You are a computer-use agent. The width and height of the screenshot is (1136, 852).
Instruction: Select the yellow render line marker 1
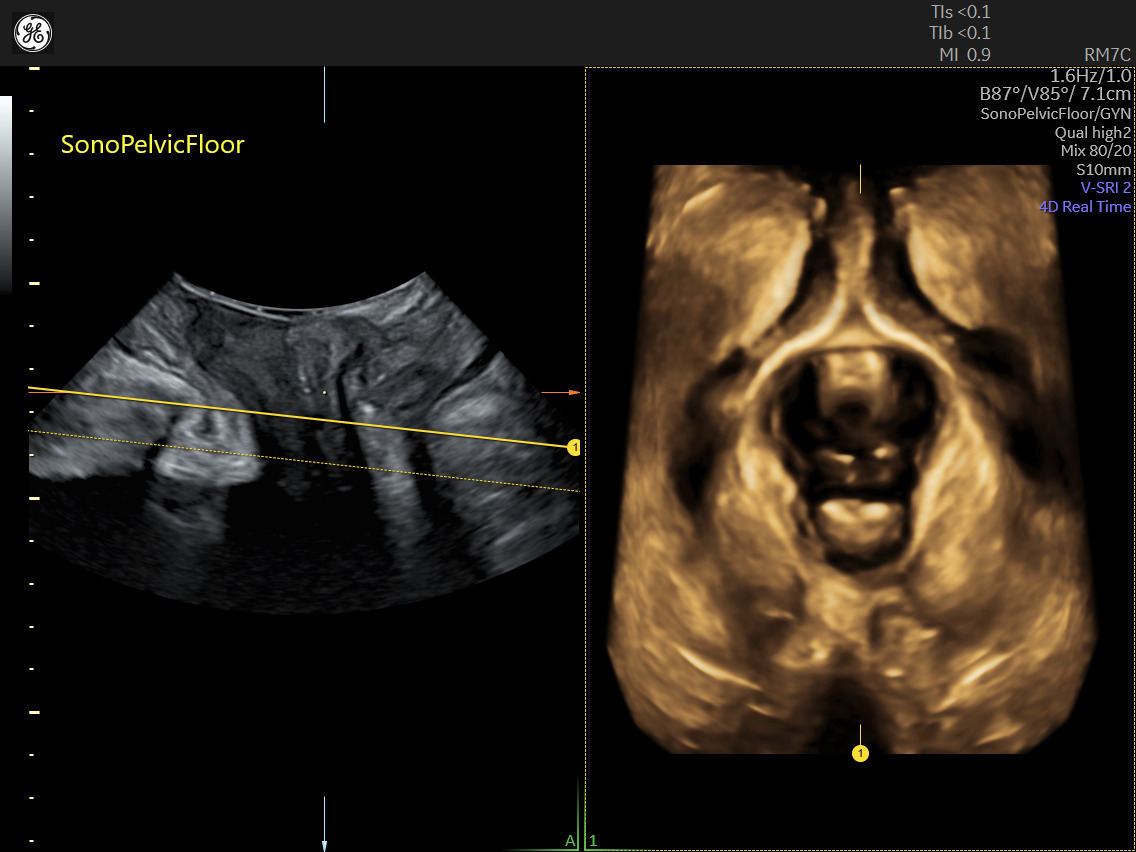(574, 448)
